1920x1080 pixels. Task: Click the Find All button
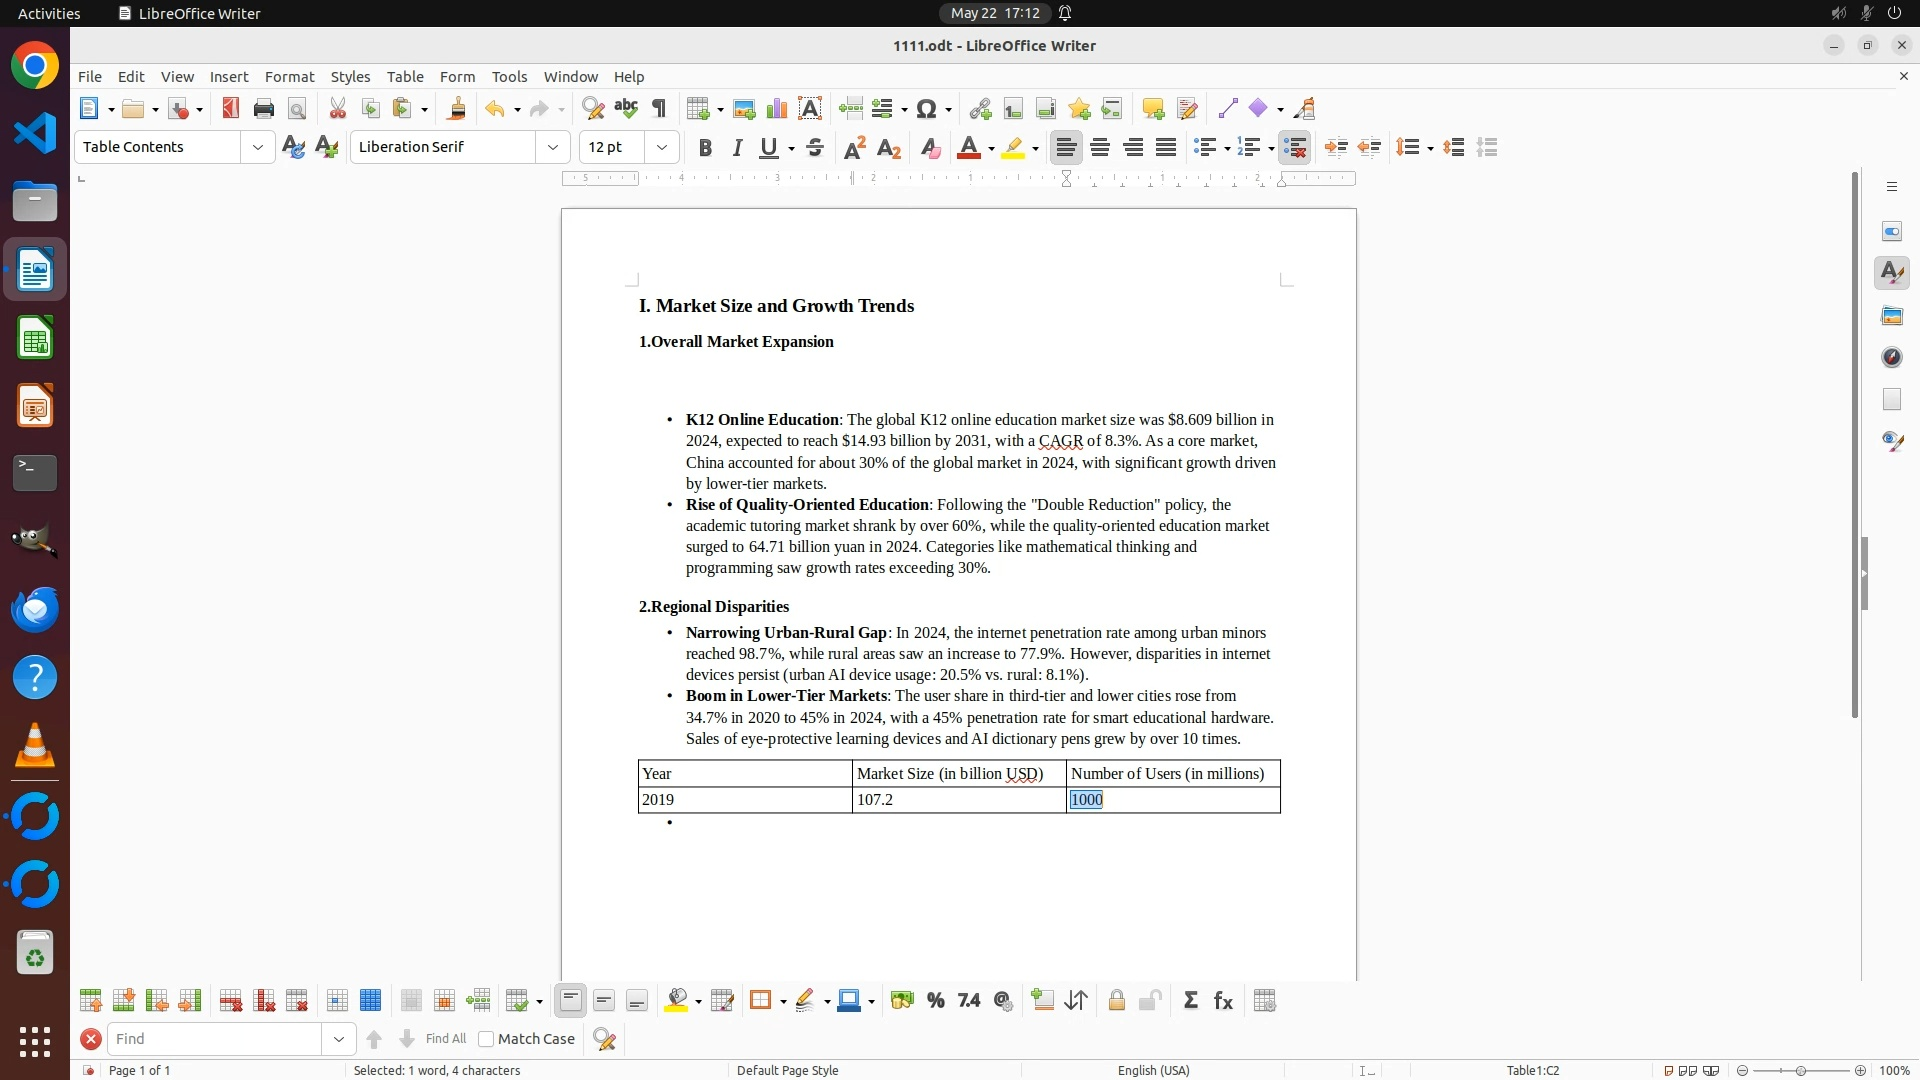tap(446, 1039)
